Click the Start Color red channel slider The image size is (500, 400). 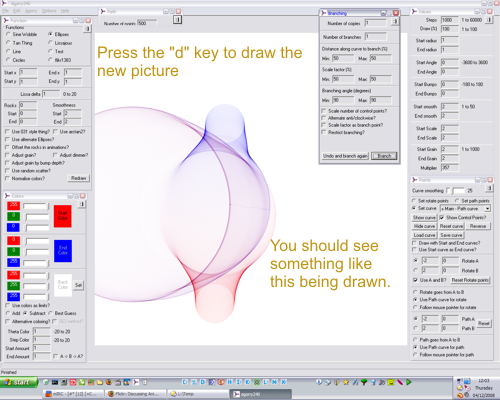[36, 206]
